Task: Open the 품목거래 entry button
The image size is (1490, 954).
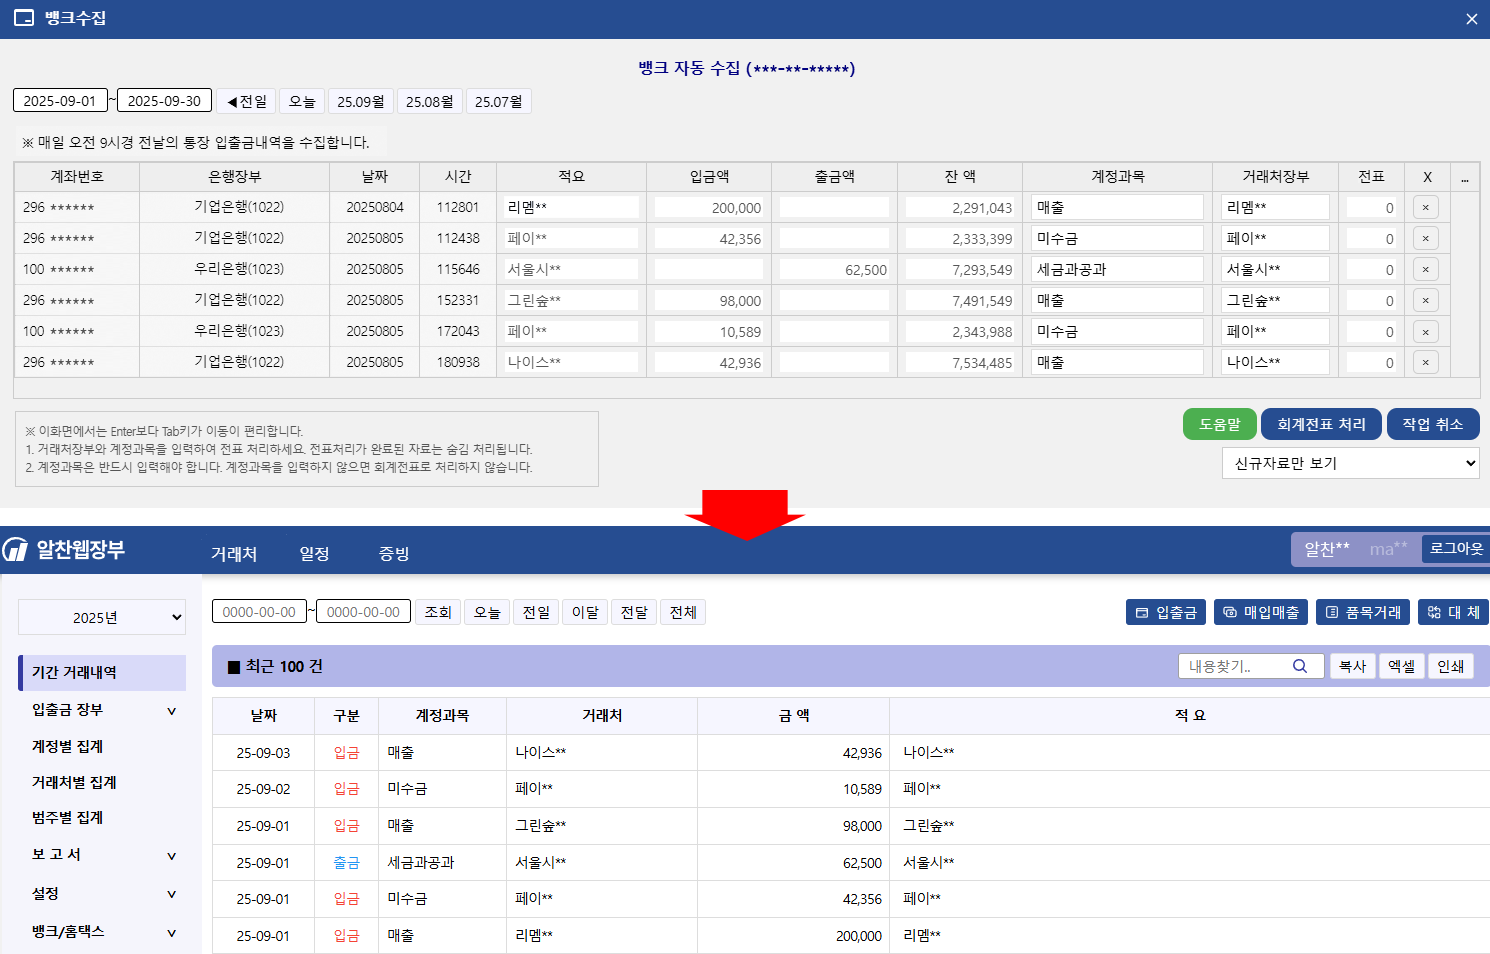Action: (1363, 612)
